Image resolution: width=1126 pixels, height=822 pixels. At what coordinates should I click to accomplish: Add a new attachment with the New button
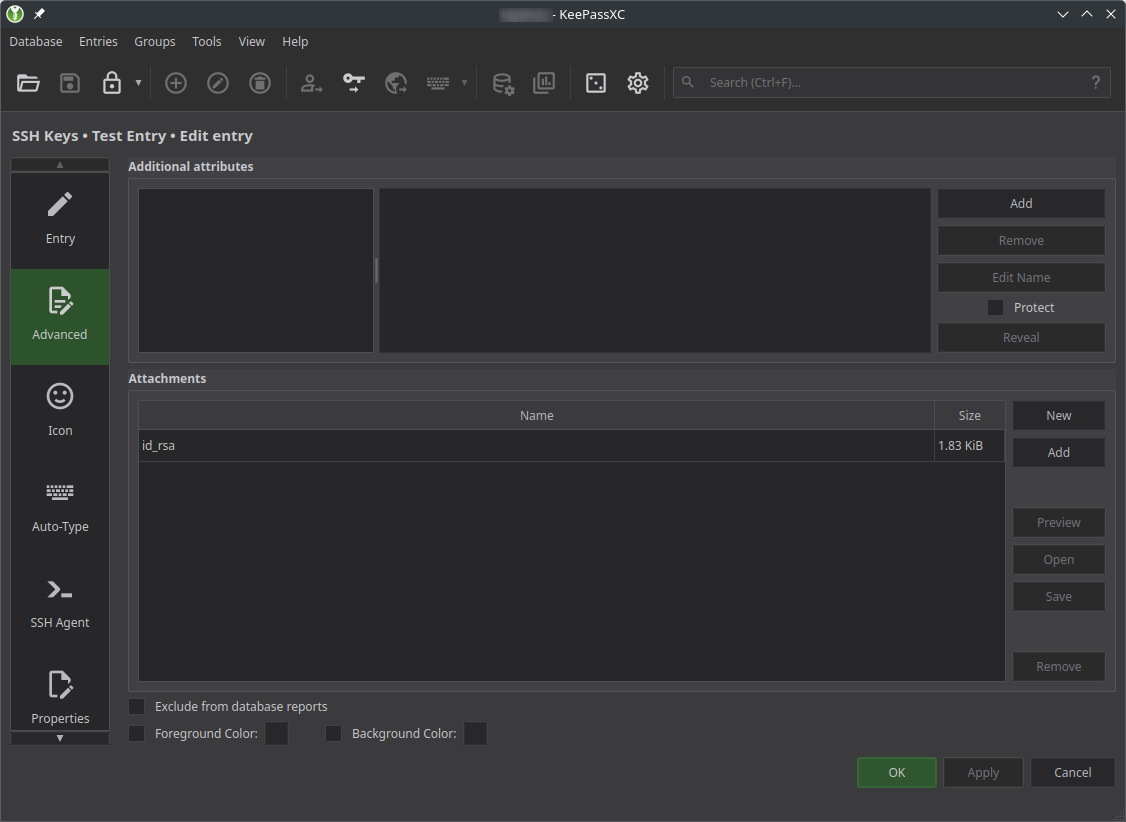coord(1058,415)
